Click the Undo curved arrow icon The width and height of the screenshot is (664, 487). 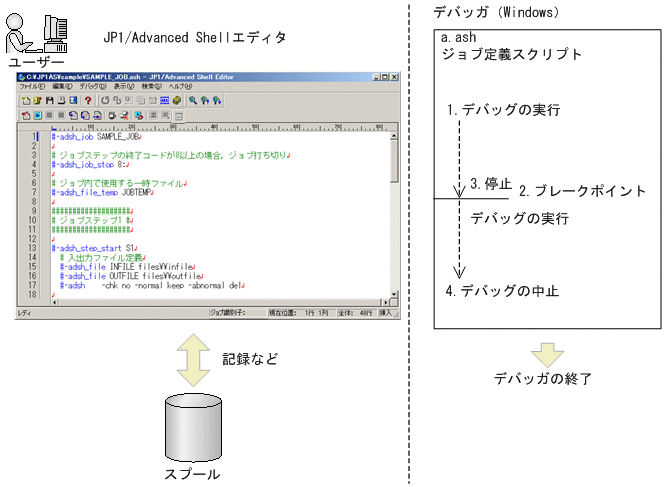pyautogui.click(x=105, y=100)
